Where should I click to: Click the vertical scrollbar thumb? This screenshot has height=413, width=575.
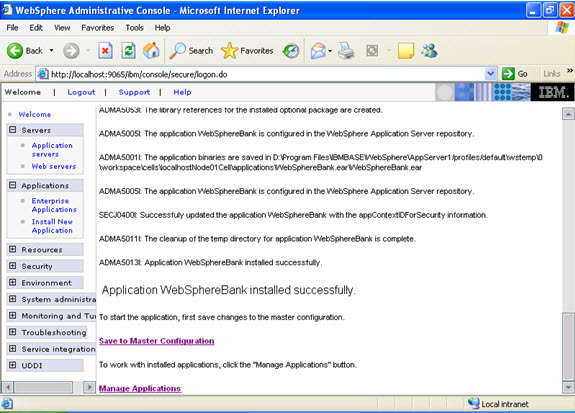pos(568,346)
